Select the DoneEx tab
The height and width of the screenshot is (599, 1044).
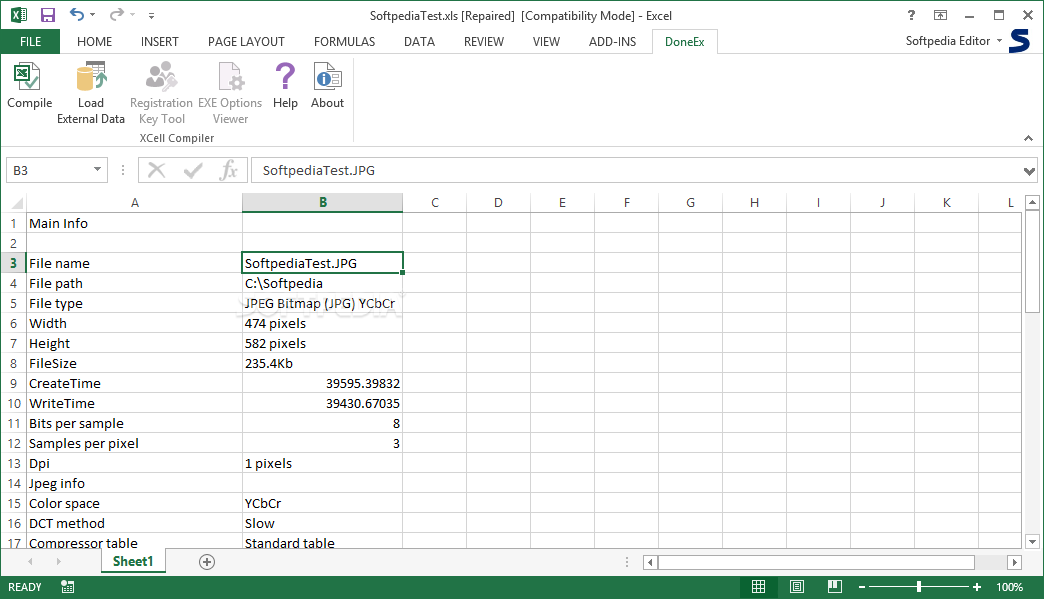684,41
